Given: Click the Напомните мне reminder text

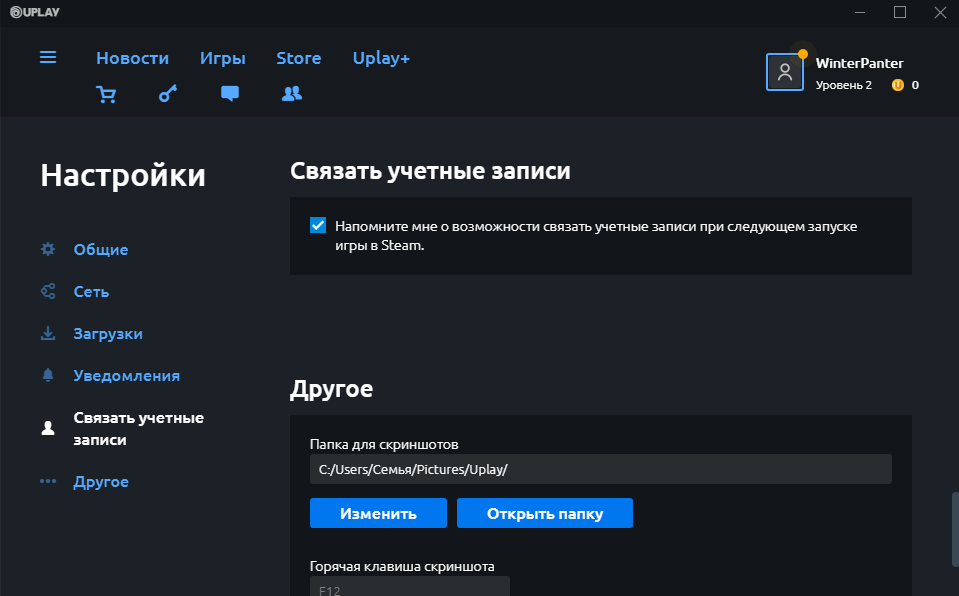Looking at the screenshot, I should pyautogui.click(x=596, y=236).
